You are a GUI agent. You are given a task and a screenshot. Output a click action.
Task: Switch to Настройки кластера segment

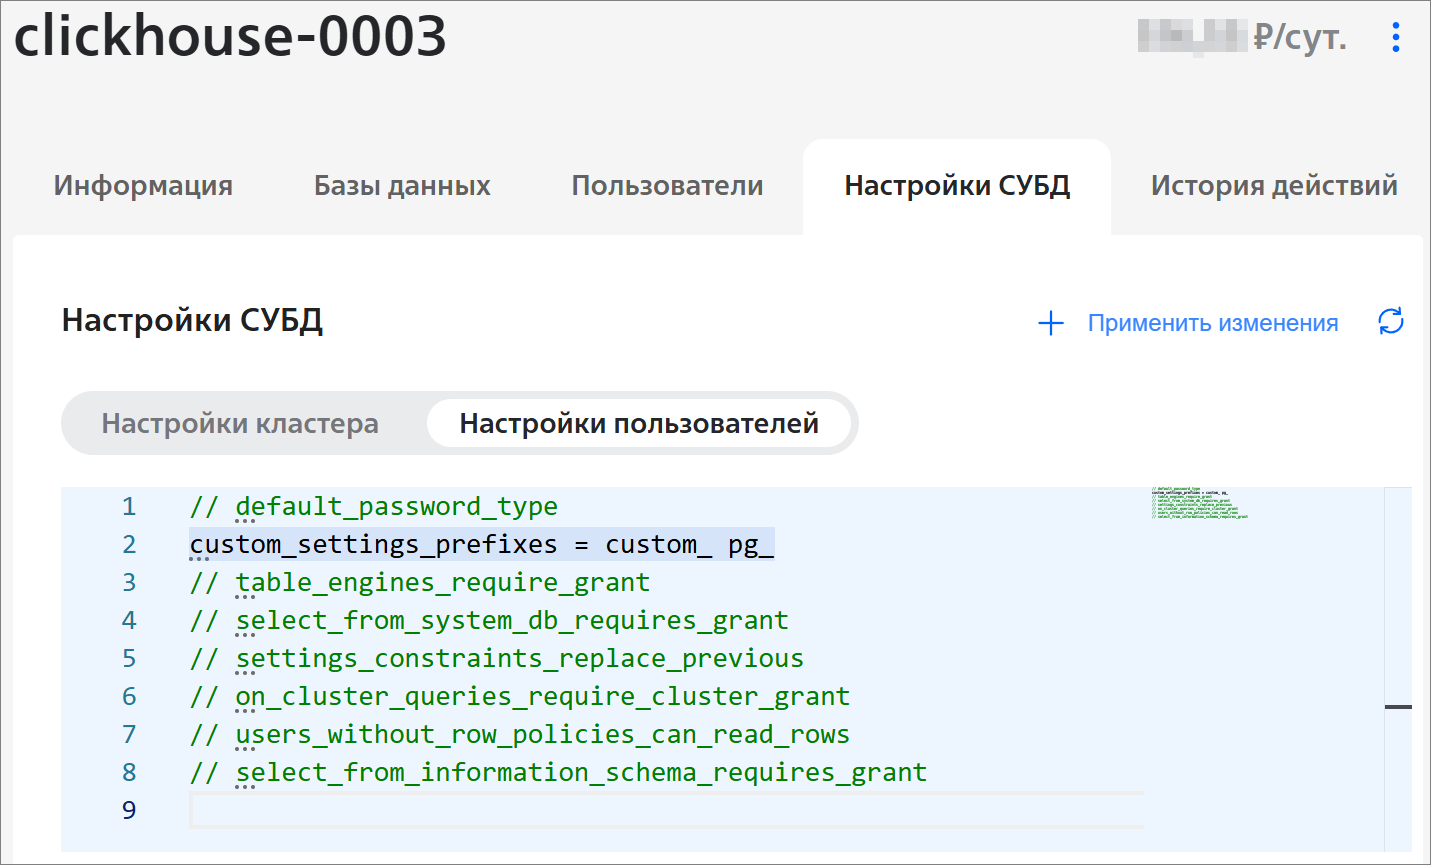point(240,423)
